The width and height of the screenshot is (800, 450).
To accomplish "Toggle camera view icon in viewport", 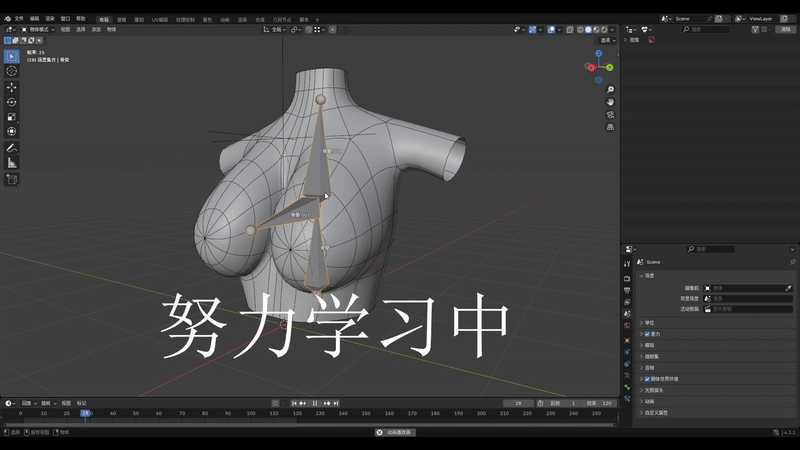I will (x=610, y=115).
